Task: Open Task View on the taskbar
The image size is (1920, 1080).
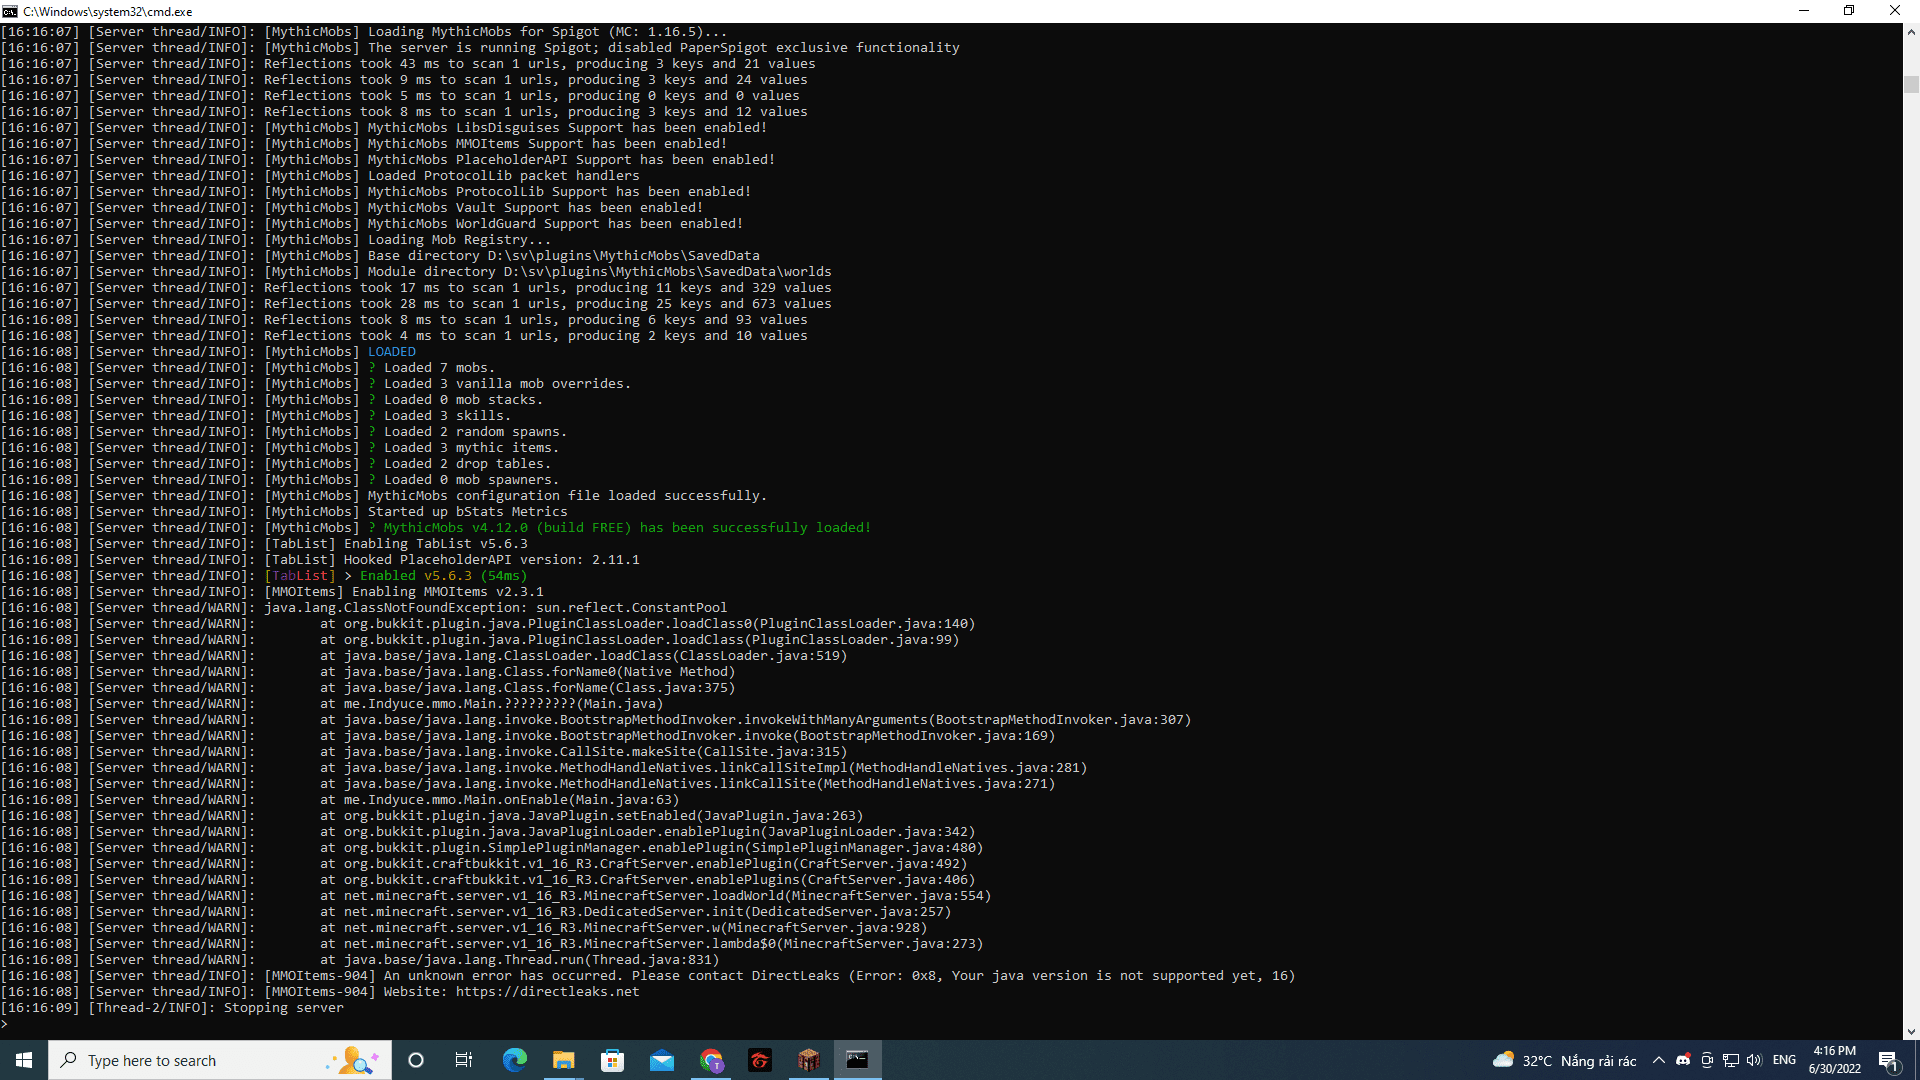Action: coord(464,1060)
